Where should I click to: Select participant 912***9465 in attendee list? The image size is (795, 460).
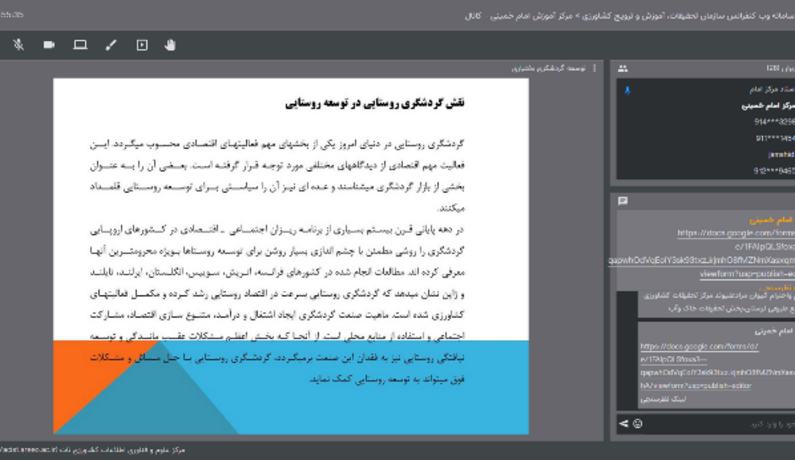tap(774, 171)
